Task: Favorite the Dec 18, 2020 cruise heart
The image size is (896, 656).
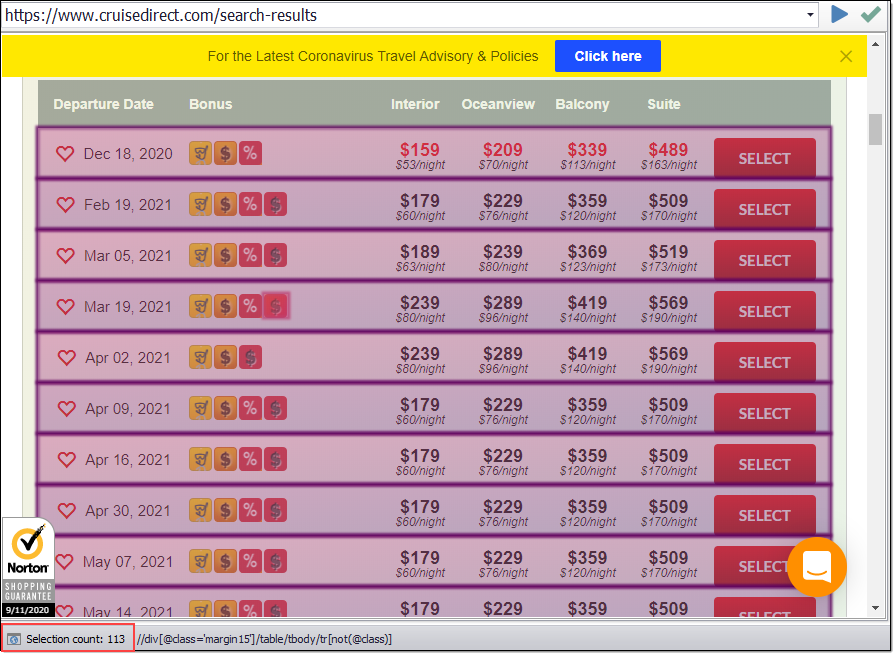Action: pyautogui.click(x=66, y=153)
